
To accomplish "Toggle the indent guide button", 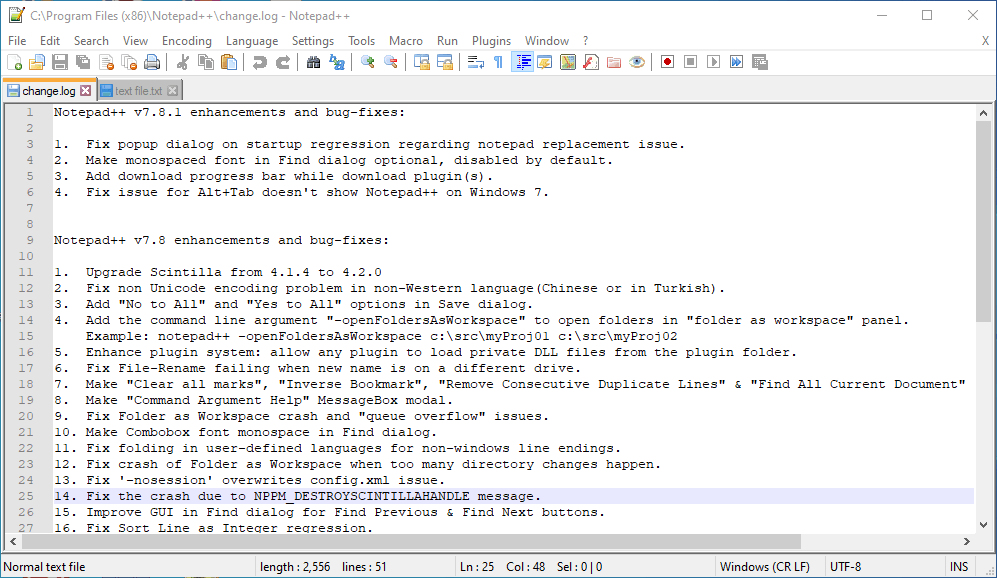I will [x=522, y=62].
